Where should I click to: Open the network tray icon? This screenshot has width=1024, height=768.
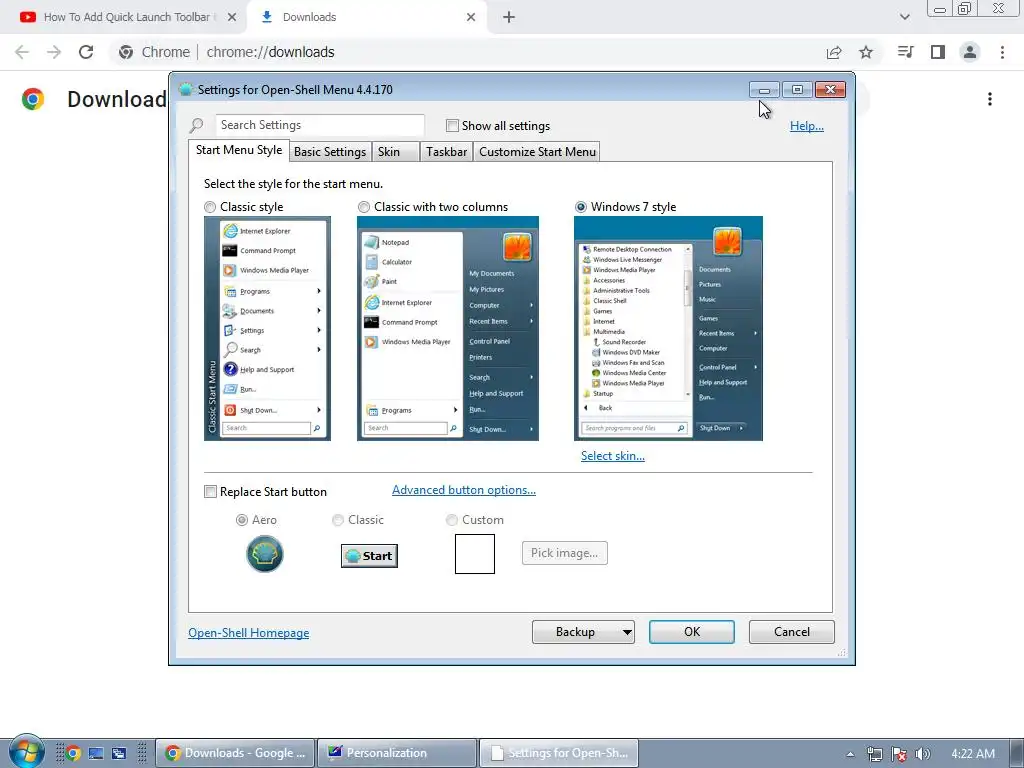(x=874, y=754)
